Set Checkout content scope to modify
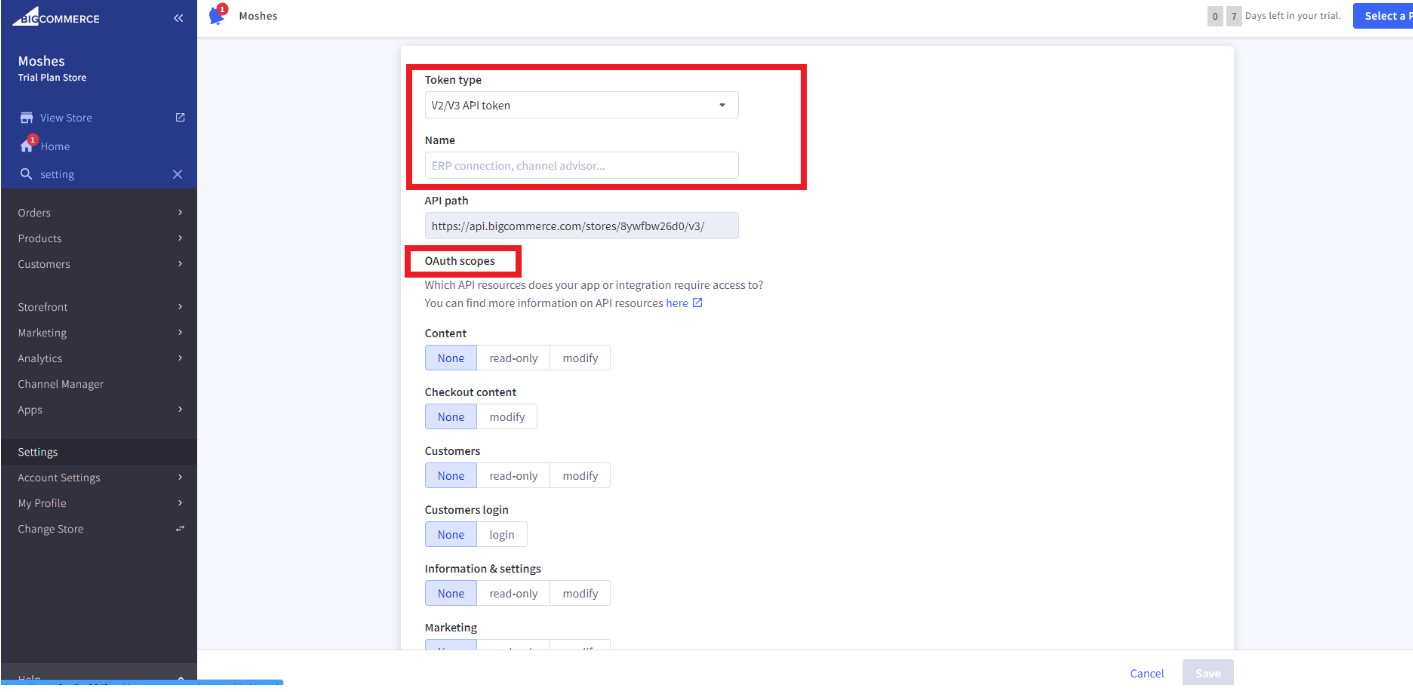 tap(507, 417)
